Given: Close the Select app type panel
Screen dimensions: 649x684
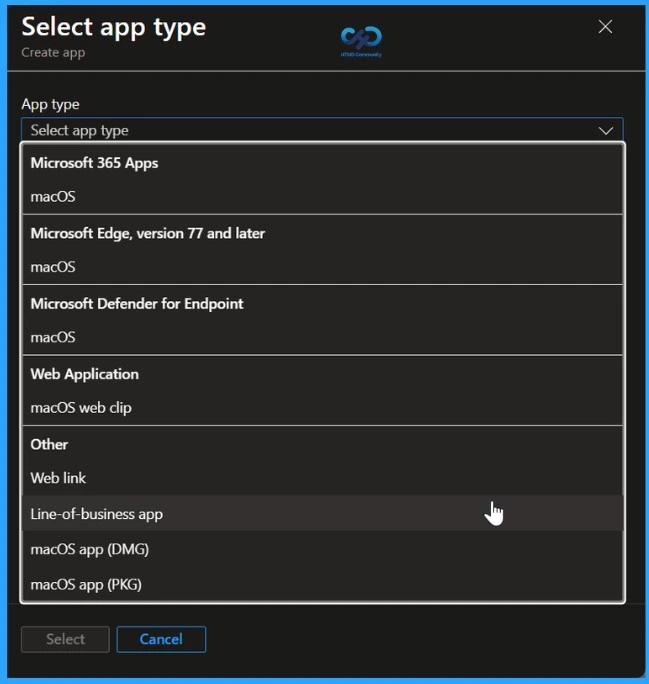Looking at the screenshot, I should (x=605, y=27).
